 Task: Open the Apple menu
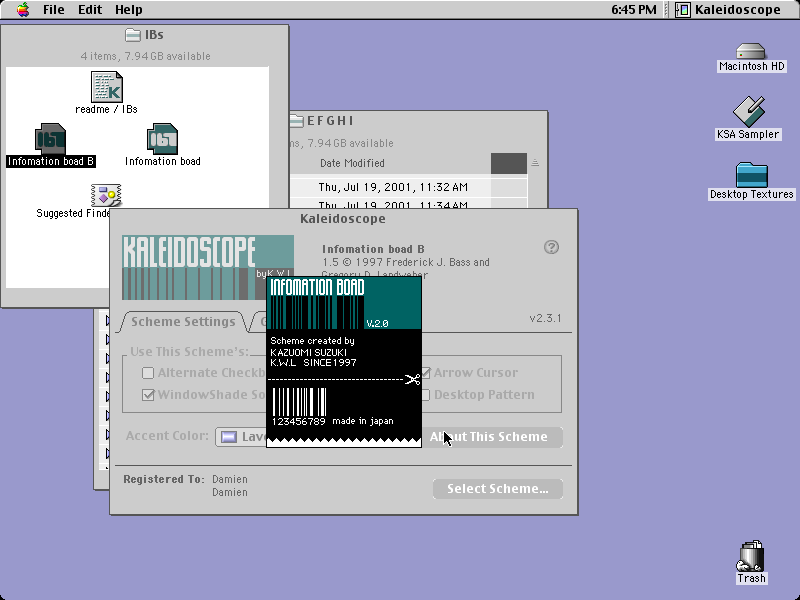(x=23, y=10)
